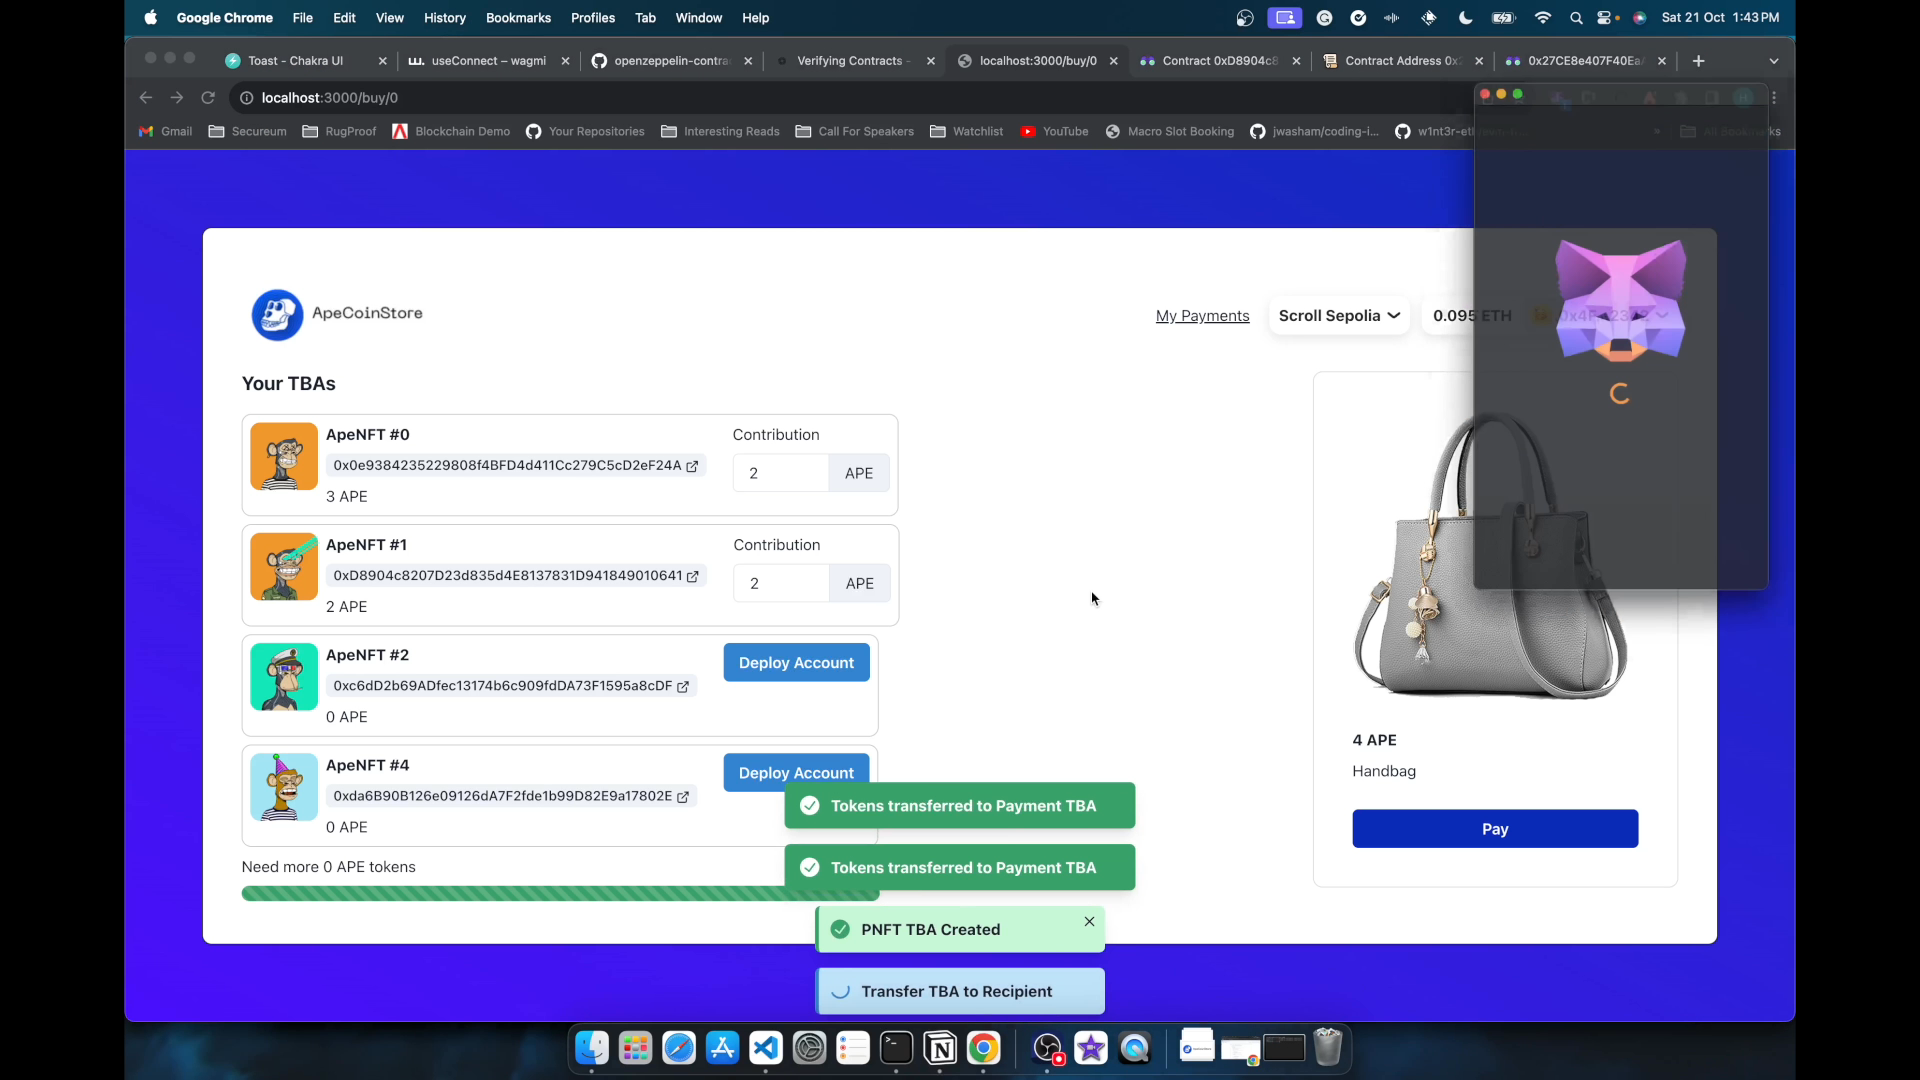
Task: Switch to Contract 0xD8904c8 tab
Action: tap(1219, 61)
